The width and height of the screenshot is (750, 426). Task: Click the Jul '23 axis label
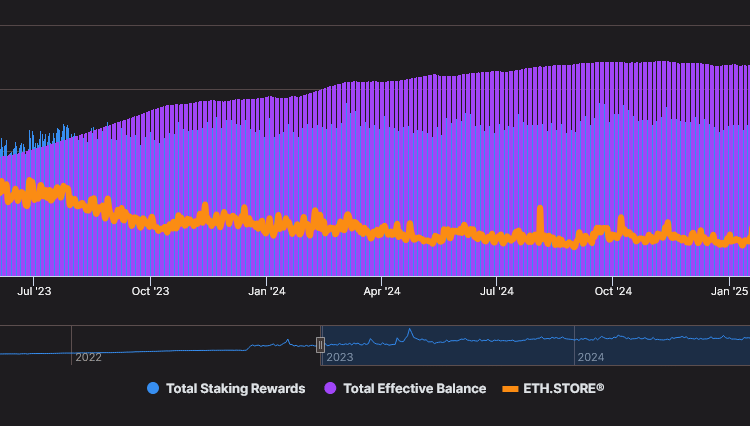[x=35, y=291]
